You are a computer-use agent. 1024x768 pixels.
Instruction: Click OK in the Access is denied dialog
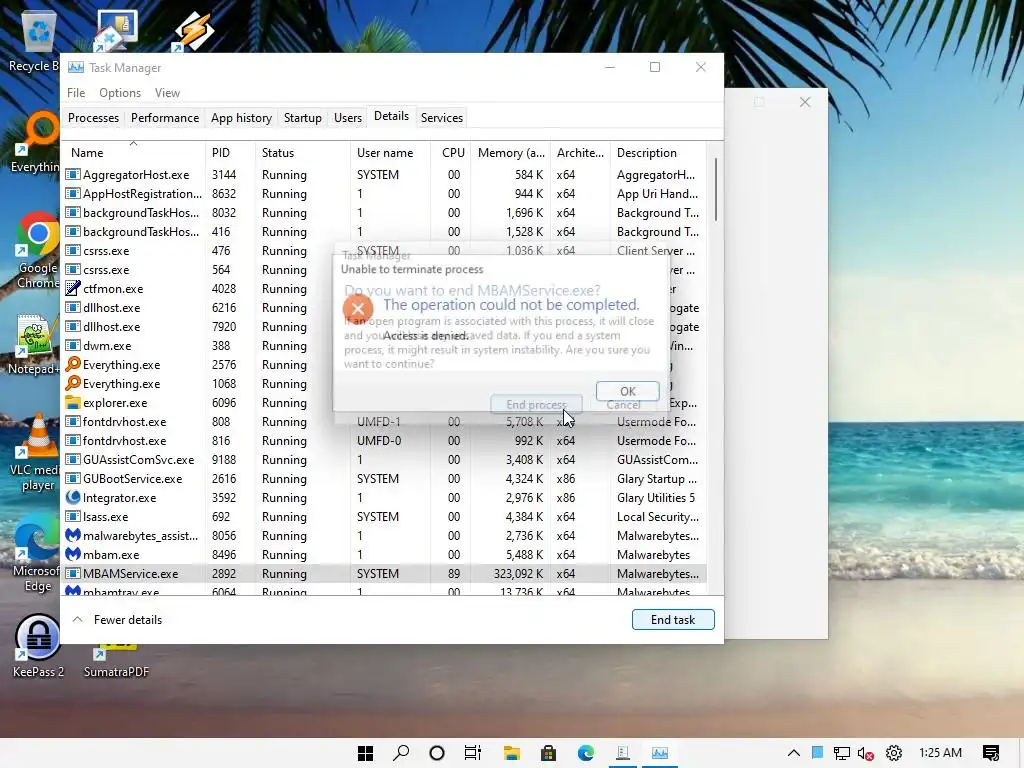(627, 391)
